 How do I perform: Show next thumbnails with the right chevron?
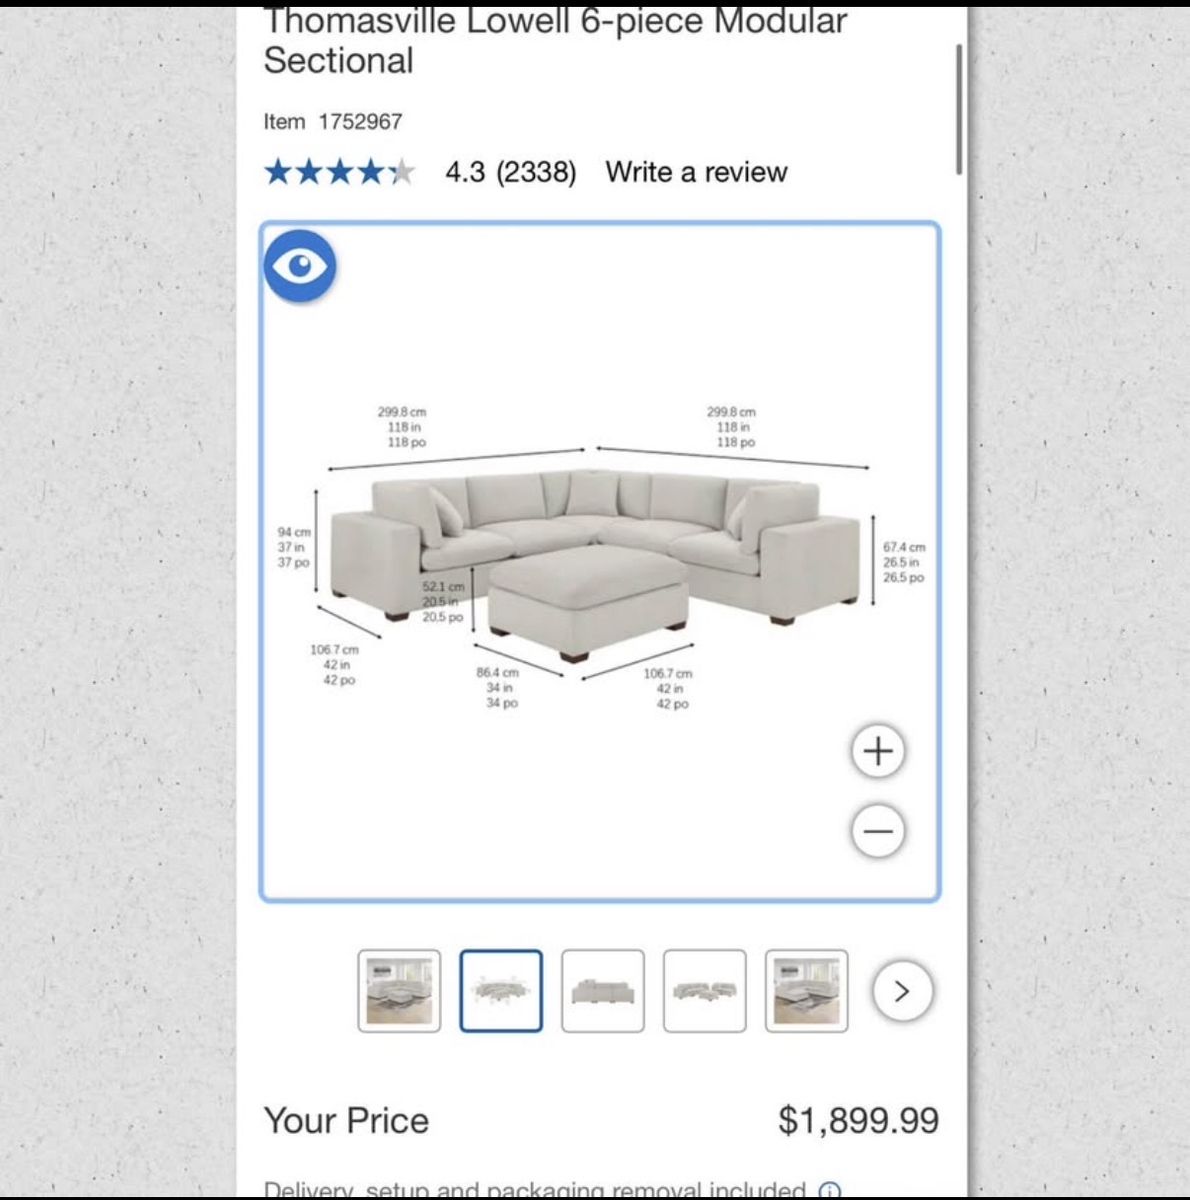[902, 991]
